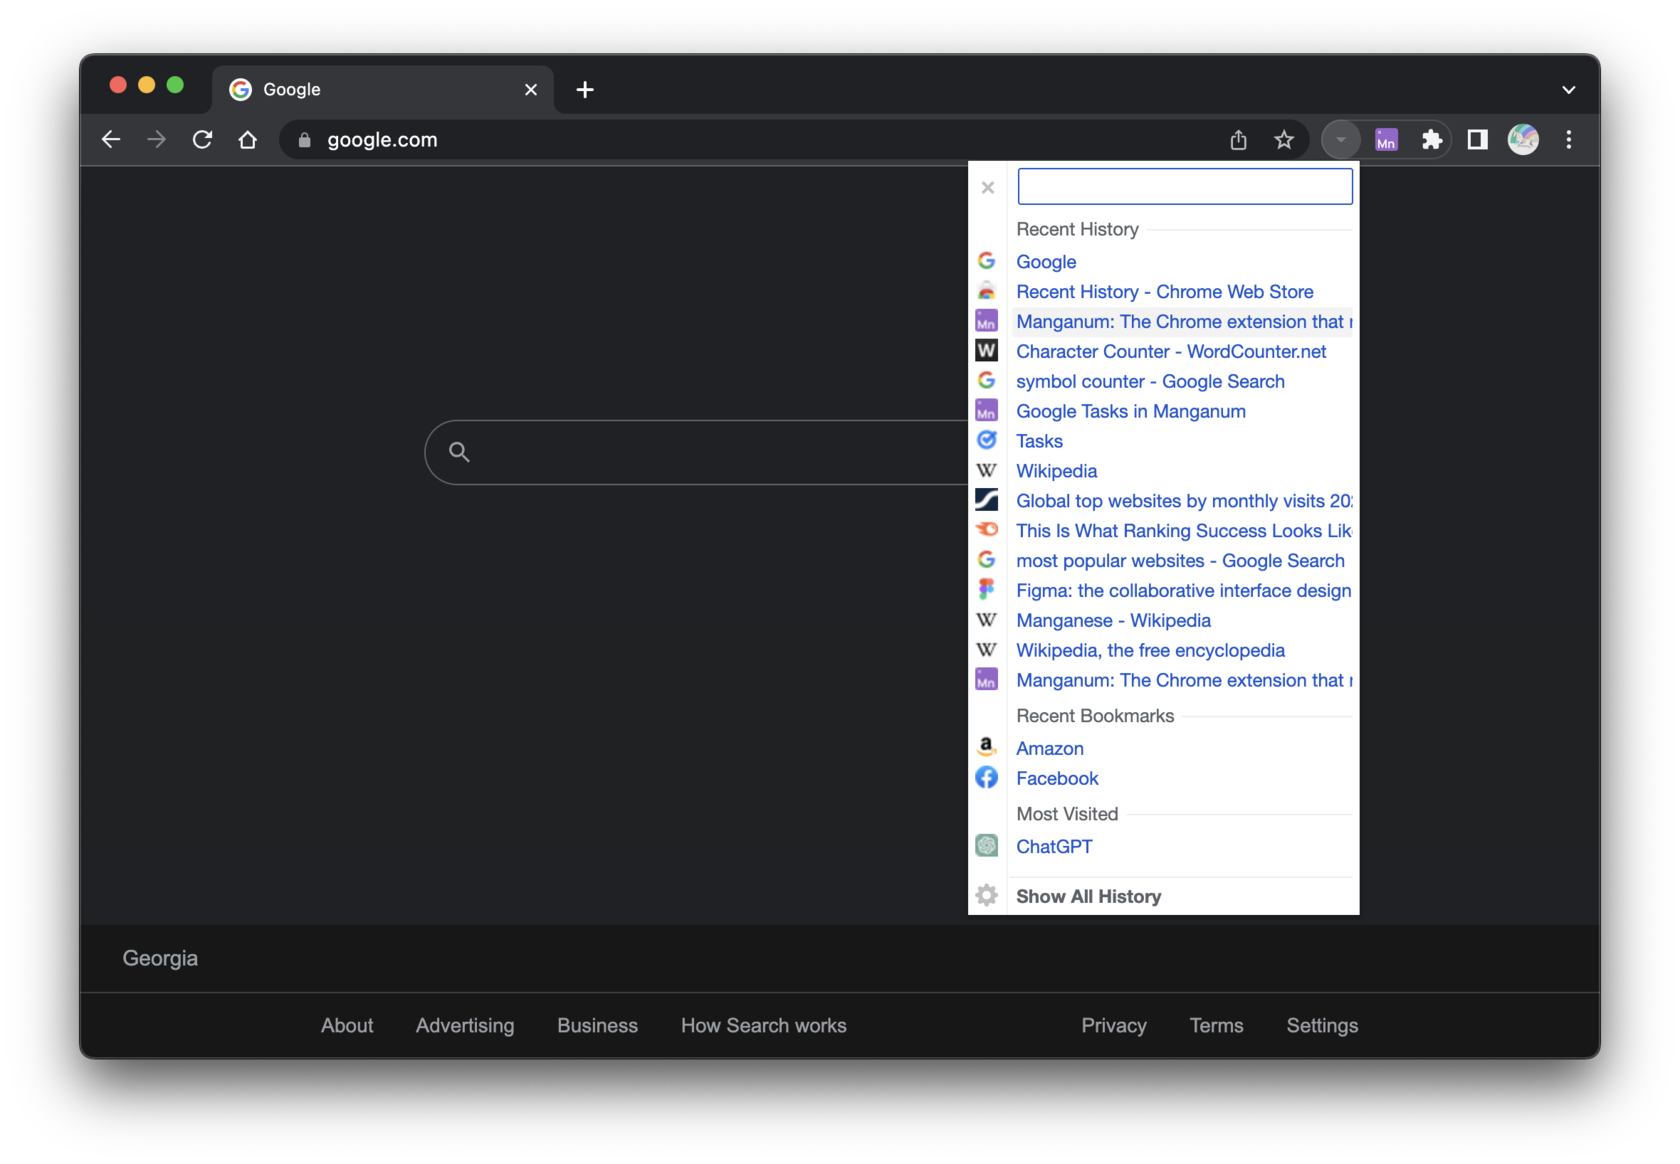
Task: Open Character Counter - WordCounter.net entry
Action: pos(1171,352)
